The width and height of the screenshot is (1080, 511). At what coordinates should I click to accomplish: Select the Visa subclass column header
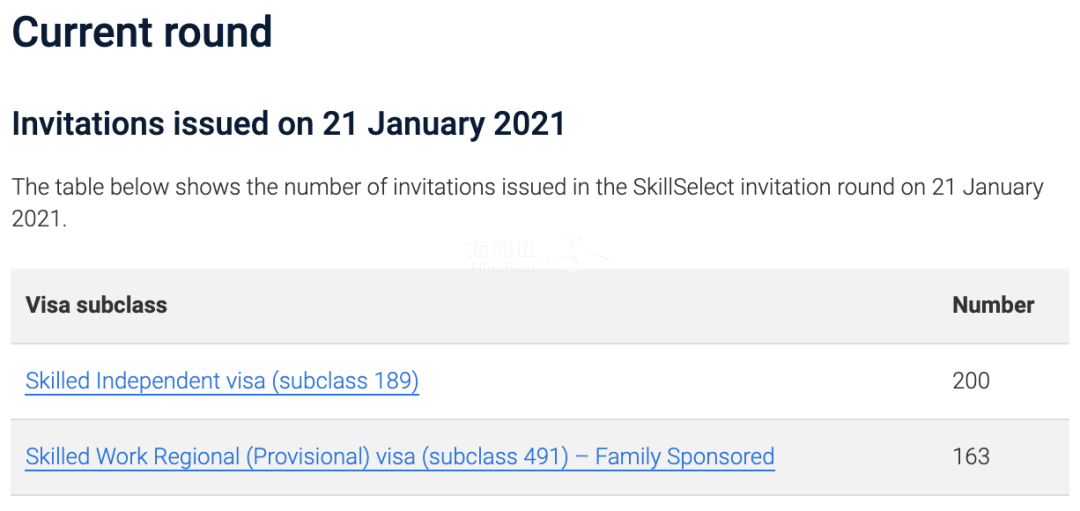point(96,305)
